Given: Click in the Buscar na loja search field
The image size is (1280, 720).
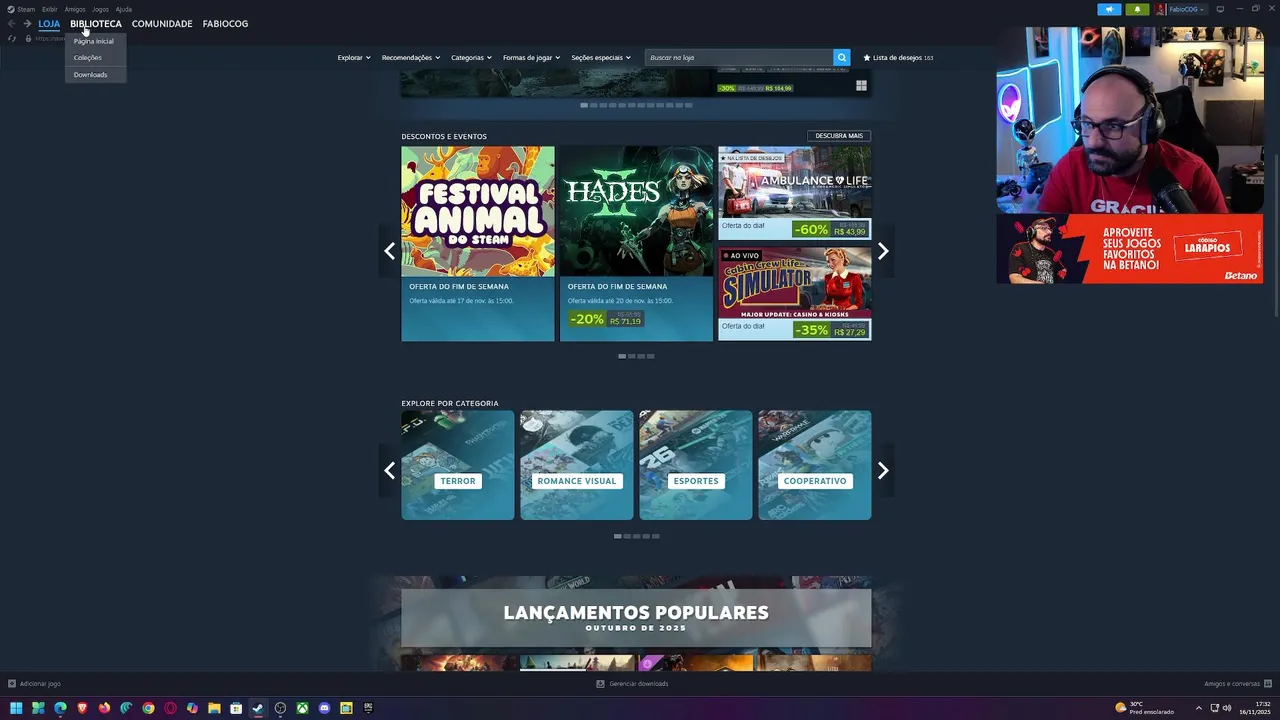Looking at the screenshot, I should pyautogui.click(x=739, y=58).
